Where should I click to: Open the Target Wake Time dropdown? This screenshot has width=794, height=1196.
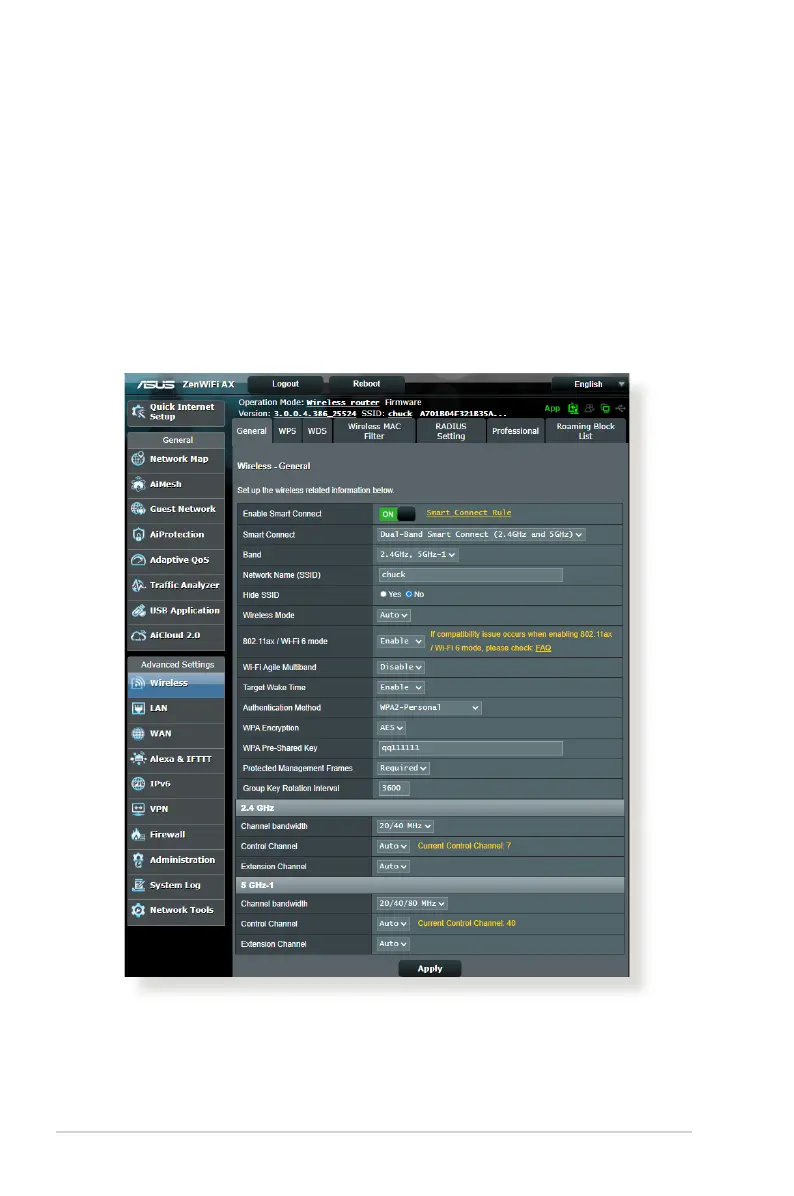400,688
